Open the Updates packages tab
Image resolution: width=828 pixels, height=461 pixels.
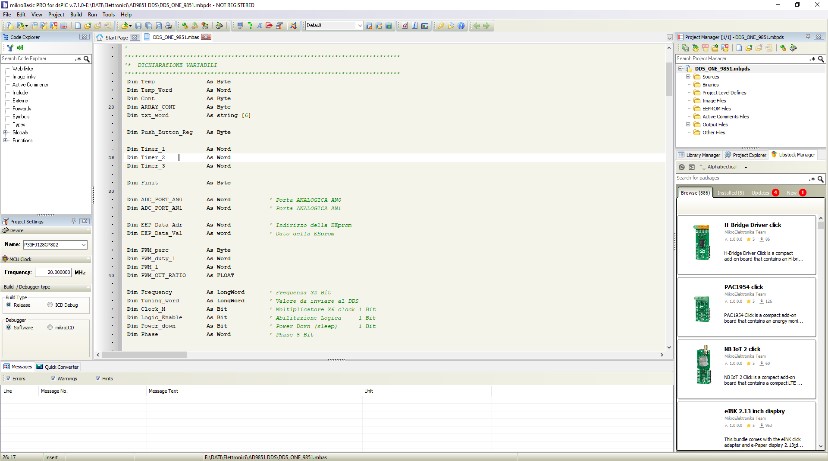(x=764, y=193)
